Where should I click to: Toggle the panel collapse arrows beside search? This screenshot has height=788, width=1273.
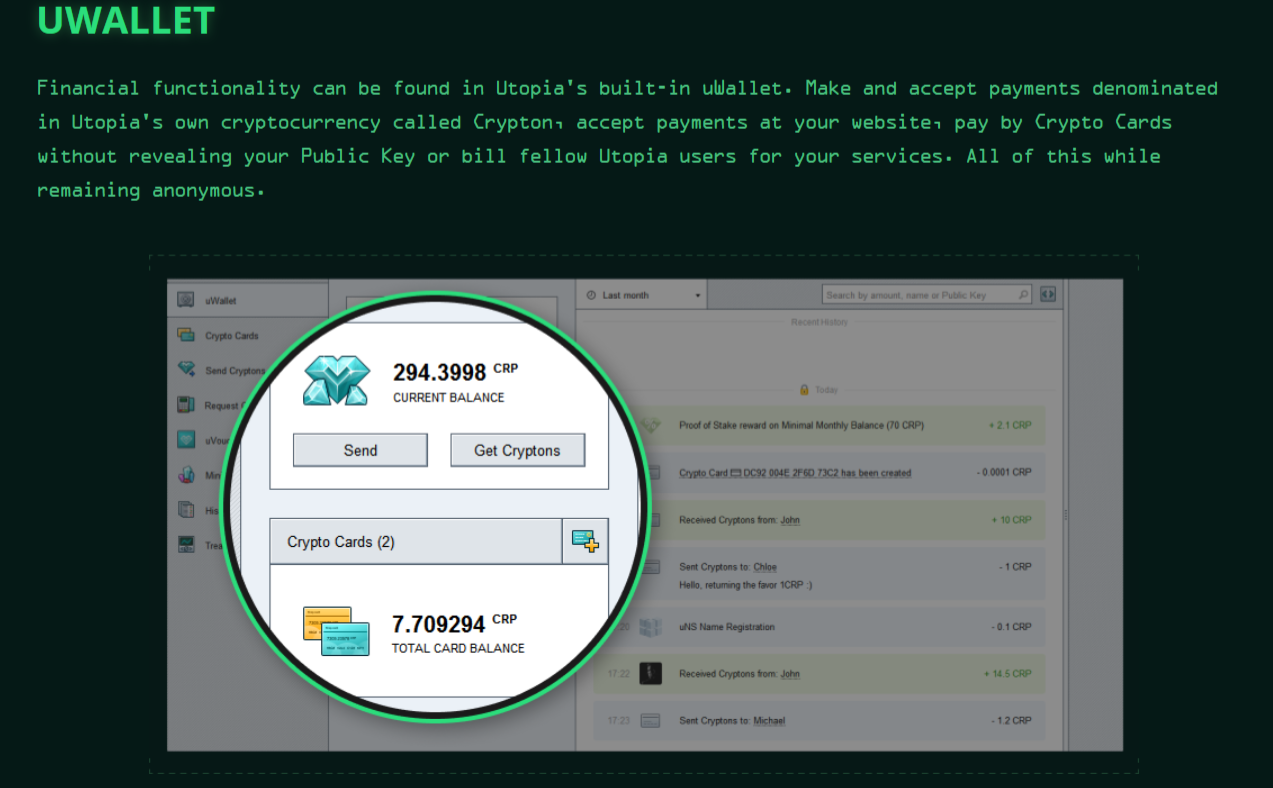(1048, 294)
